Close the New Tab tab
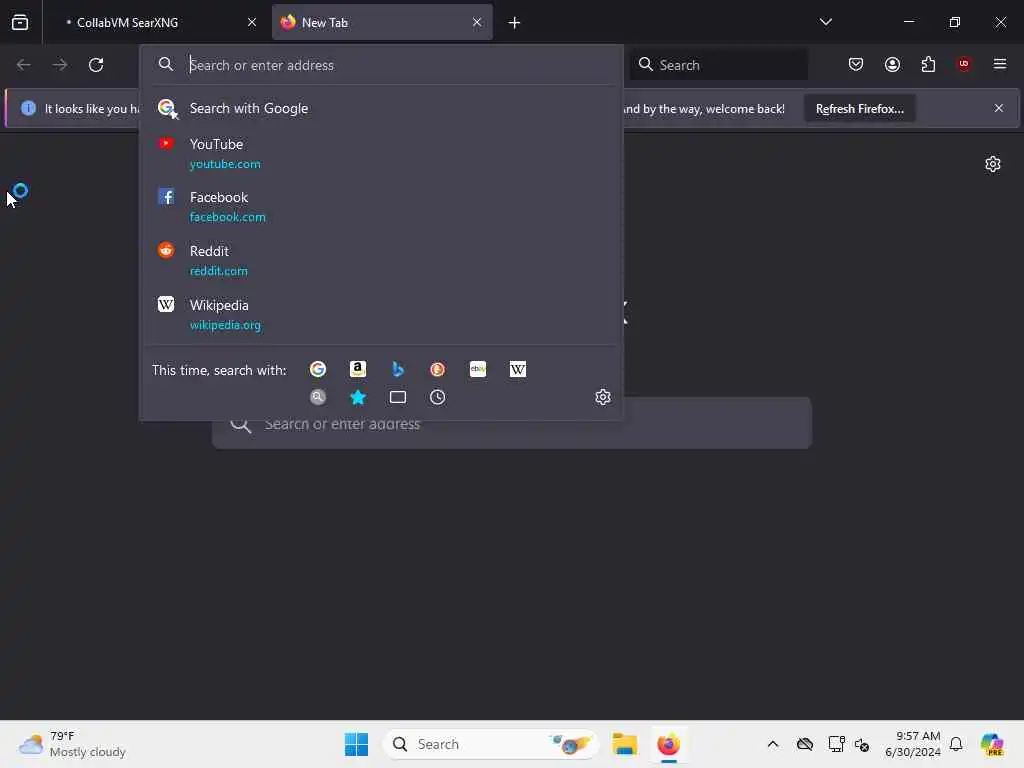1024x768 pixels. 477,22
